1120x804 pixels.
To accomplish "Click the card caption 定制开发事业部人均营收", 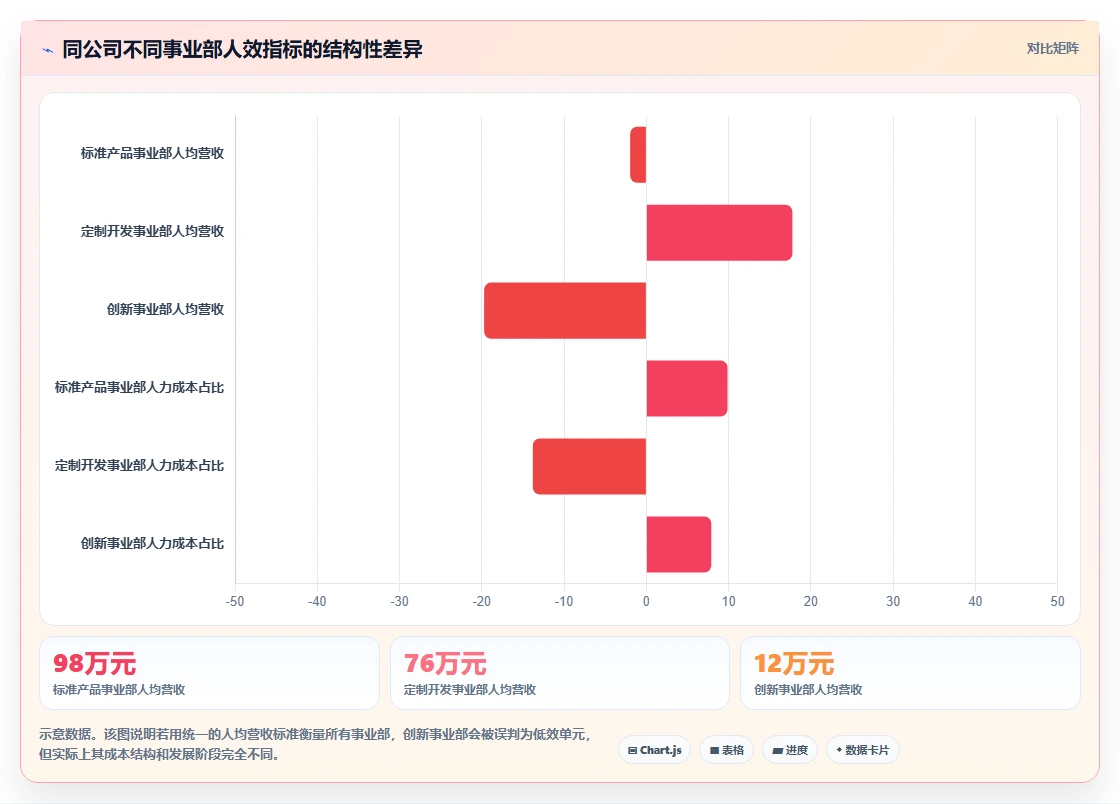I will (469, 690).
